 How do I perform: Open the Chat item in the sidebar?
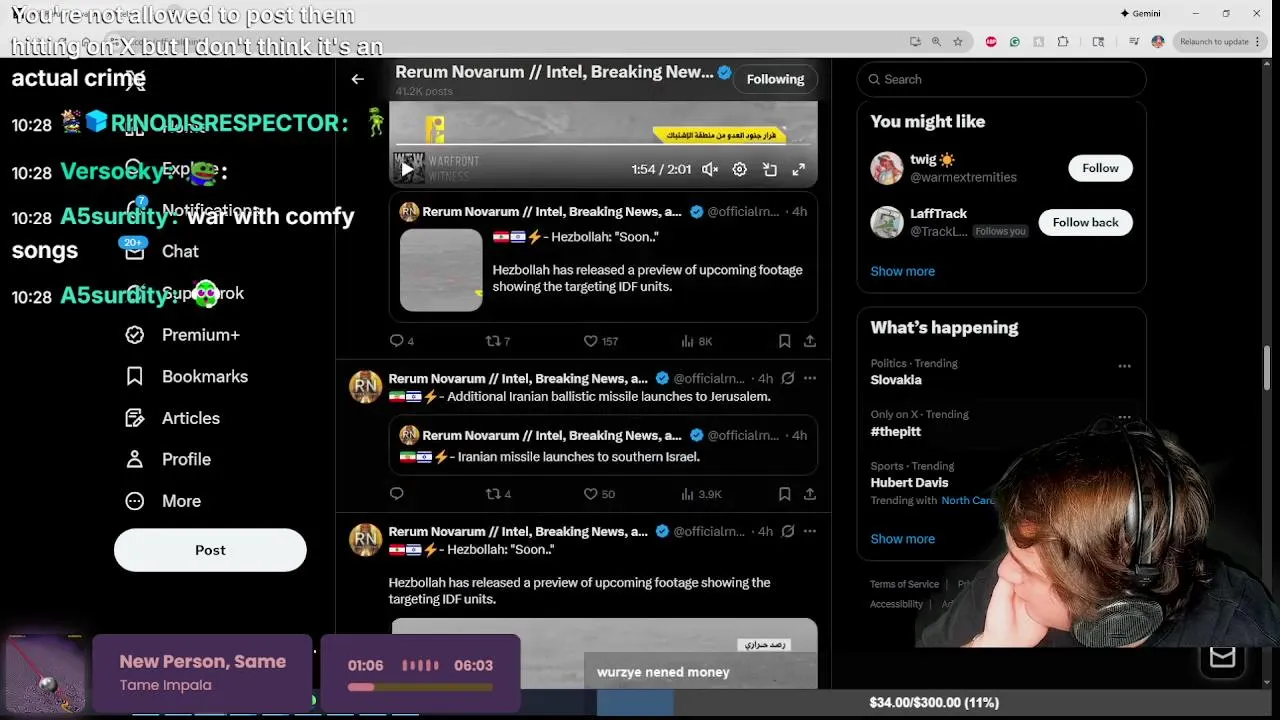click(161, 251)
